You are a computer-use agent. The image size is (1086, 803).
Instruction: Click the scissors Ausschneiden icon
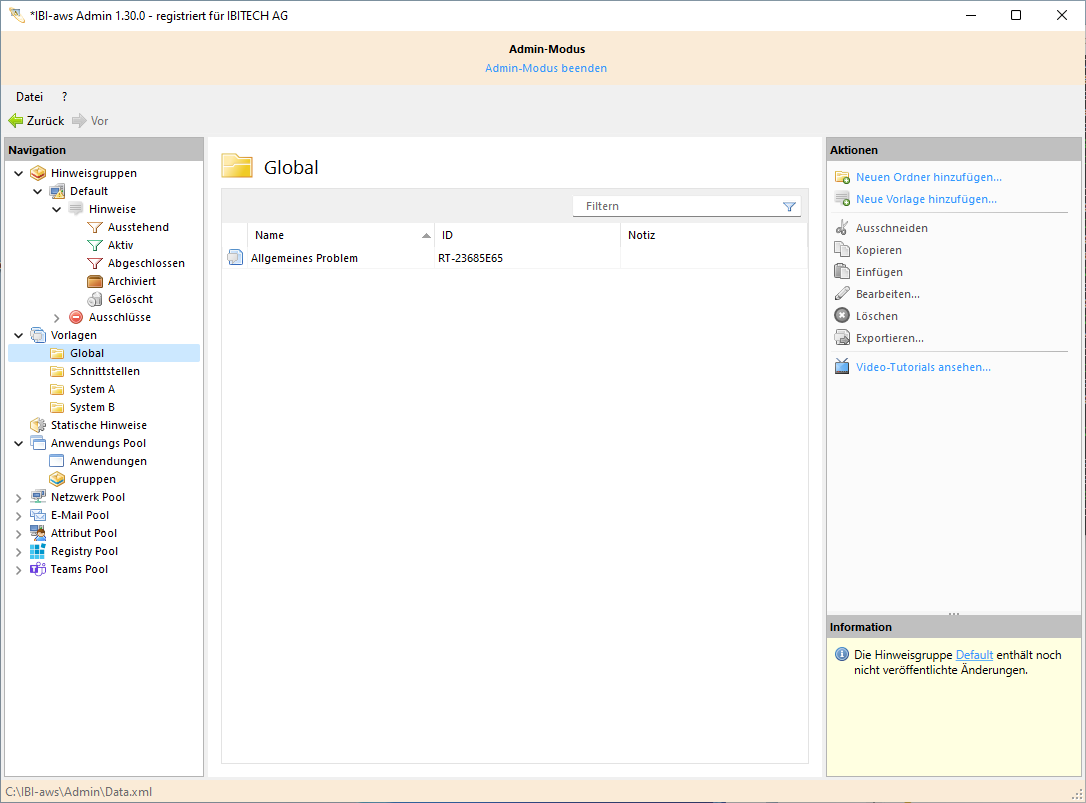pos(842,228)
